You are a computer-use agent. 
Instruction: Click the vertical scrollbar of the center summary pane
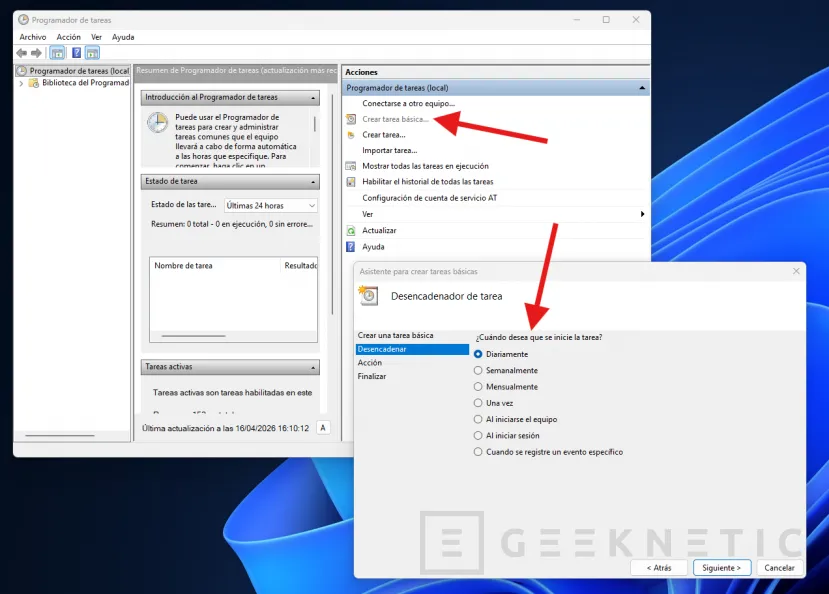click(x=333, y=205)
